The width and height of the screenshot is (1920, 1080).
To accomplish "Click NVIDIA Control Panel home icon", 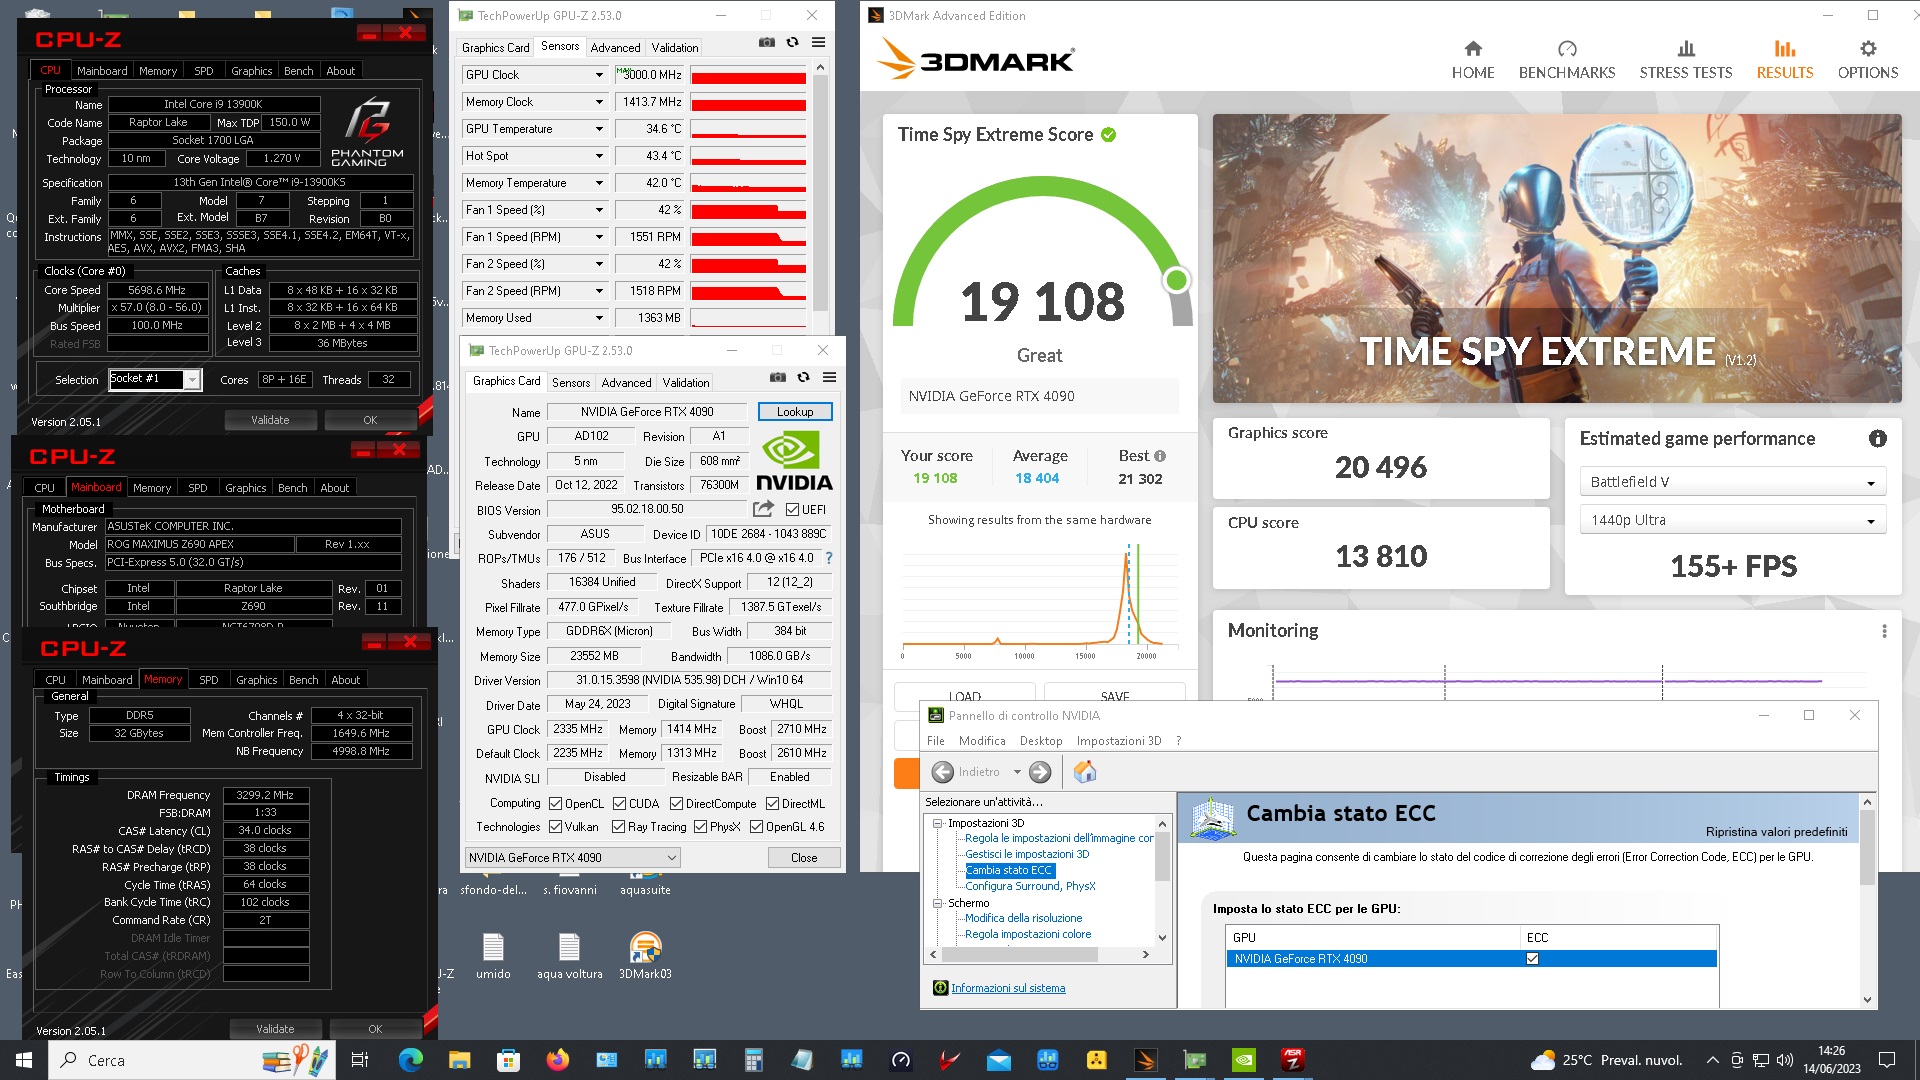I will point(1085,772).
